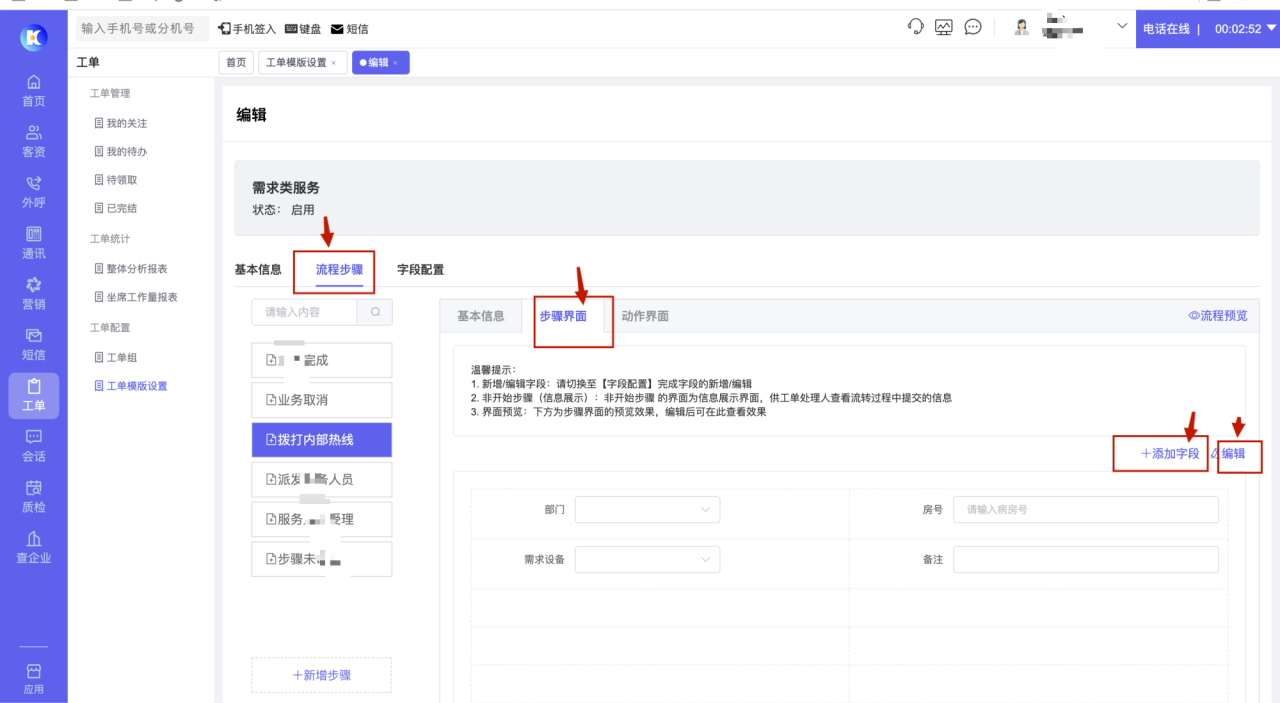Expand the 需求设备 dropdown
This screenshot has height=703, width=1280.
tap(647, 559)
